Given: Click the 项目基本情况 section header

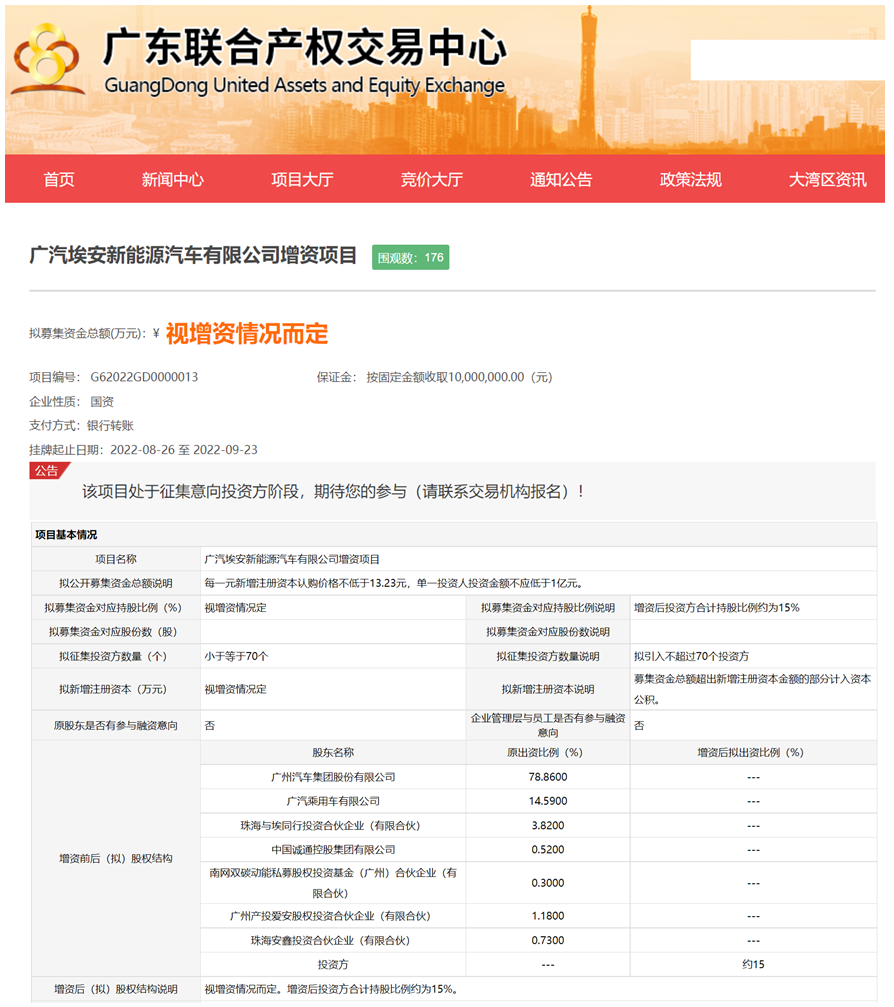Looking at the screenshot, I should click(66, 535).
